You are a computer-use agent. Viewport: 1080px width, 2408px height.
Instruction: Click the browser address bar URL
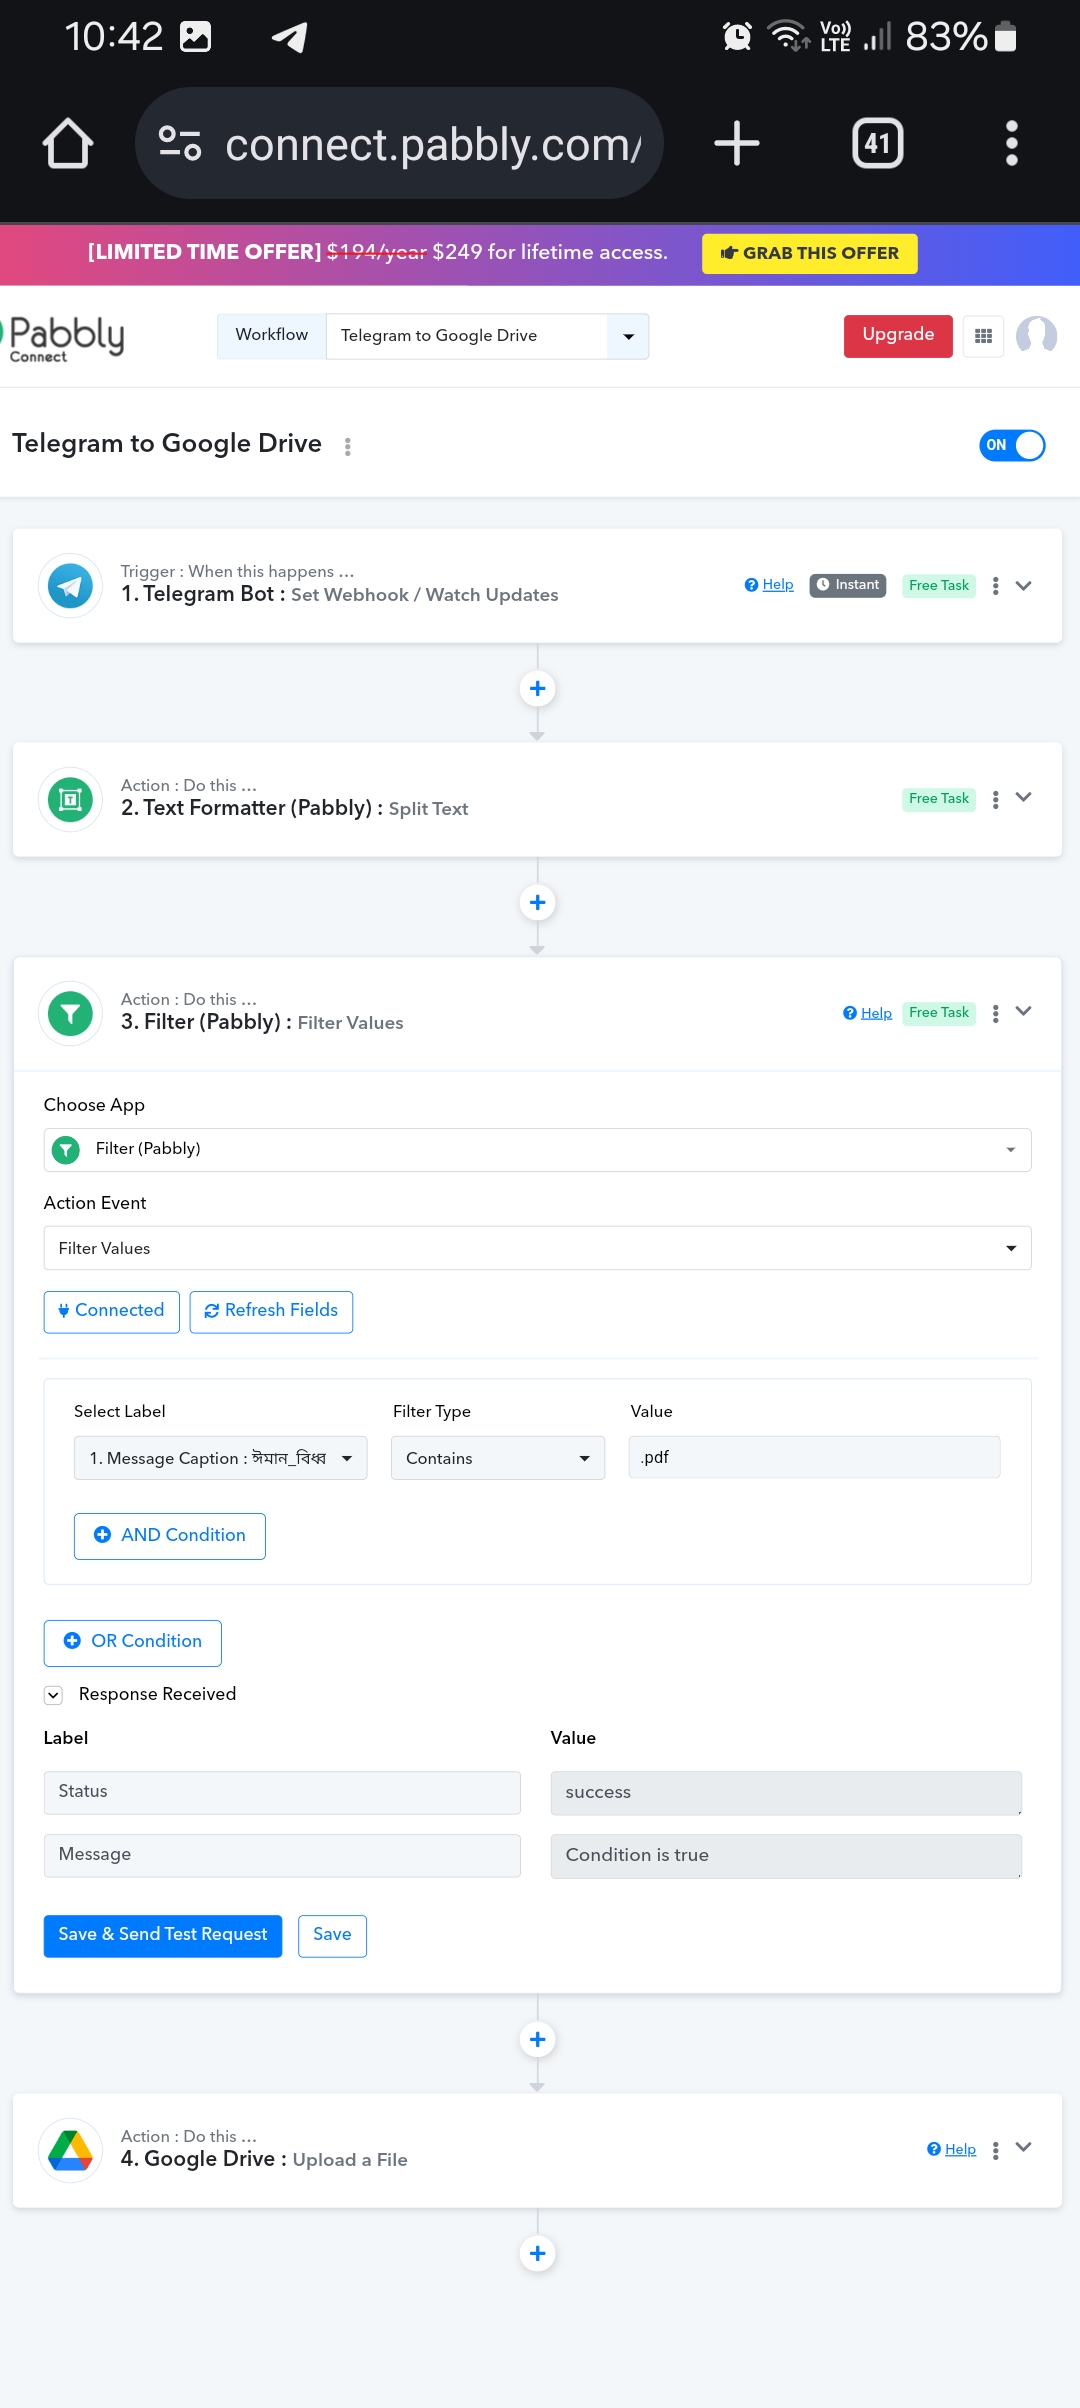tap(433, 144)
